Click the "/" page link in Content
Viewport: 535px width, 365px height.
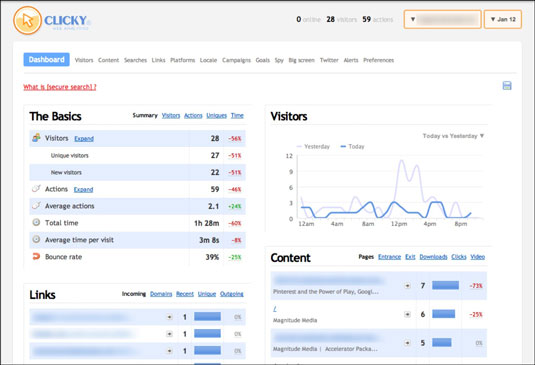(275, 309)
